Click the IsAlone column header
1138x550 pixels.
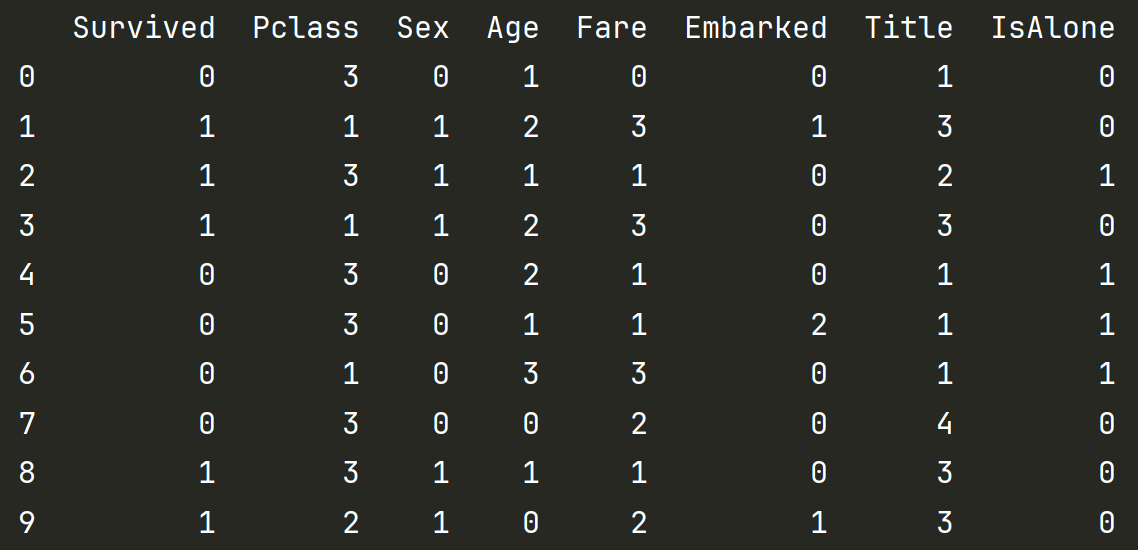click(x=1052, y=28)
